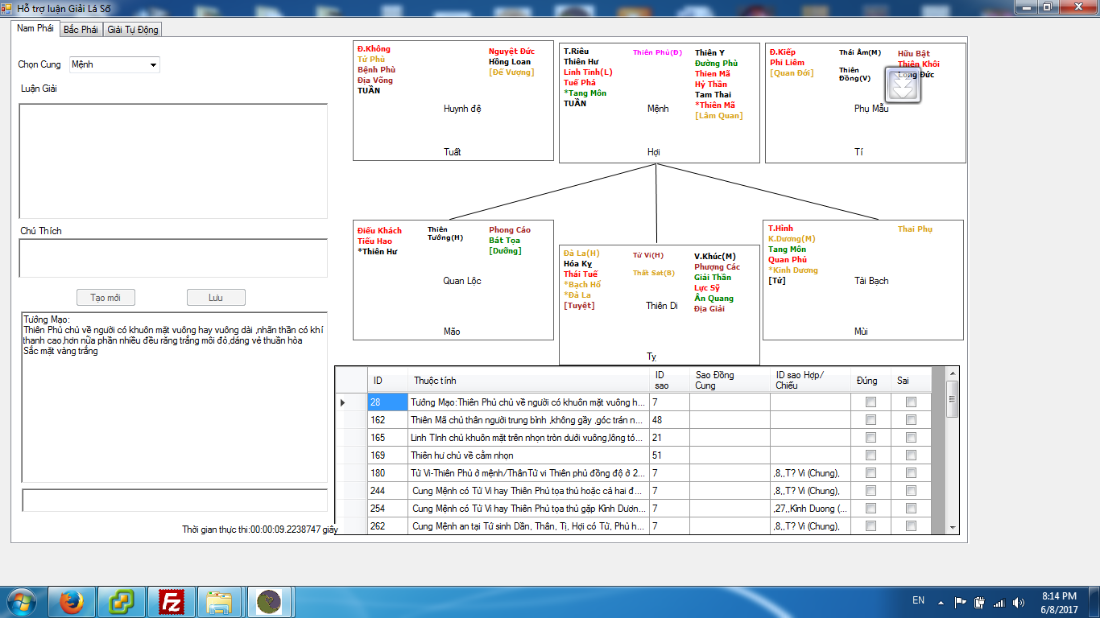Open Firefox from the taskbar
Screen dimensions: 1100x618
(71, 601)
